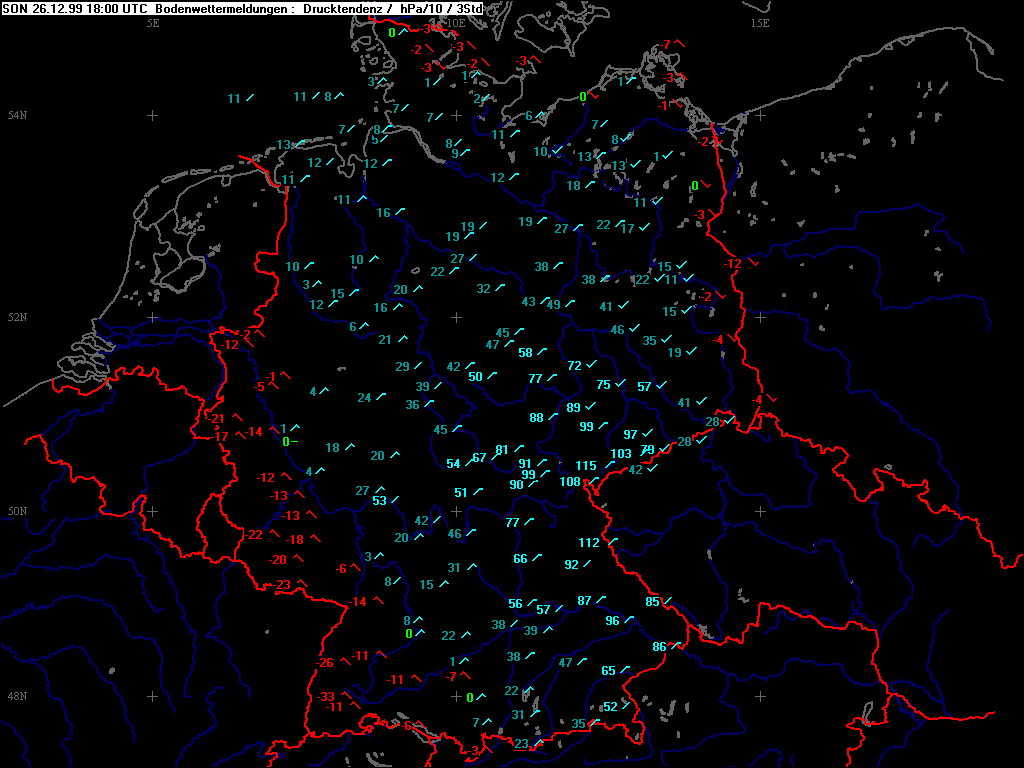Click the station value 108
Viewport: 1024px width, 768px height.
(x=570, y=482)
